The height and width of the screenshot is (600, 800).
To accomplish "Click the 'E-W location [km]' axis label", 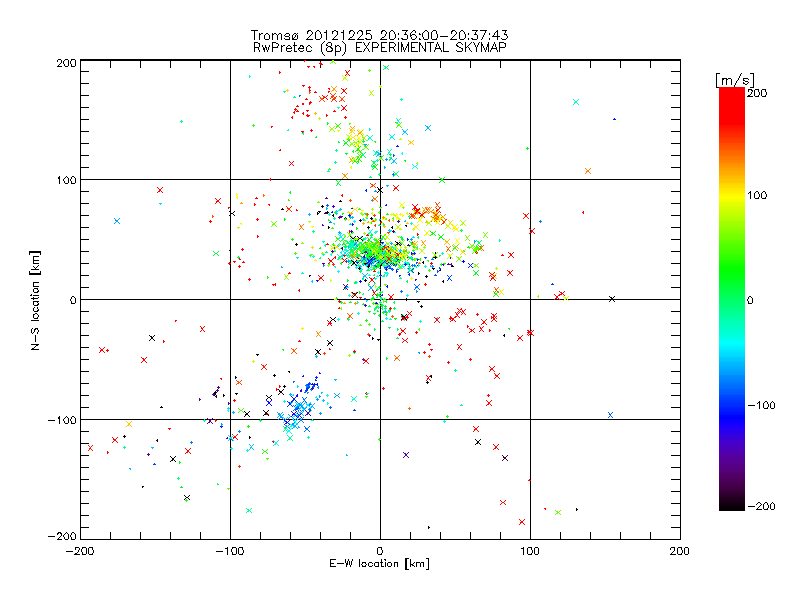I will 379,564.
